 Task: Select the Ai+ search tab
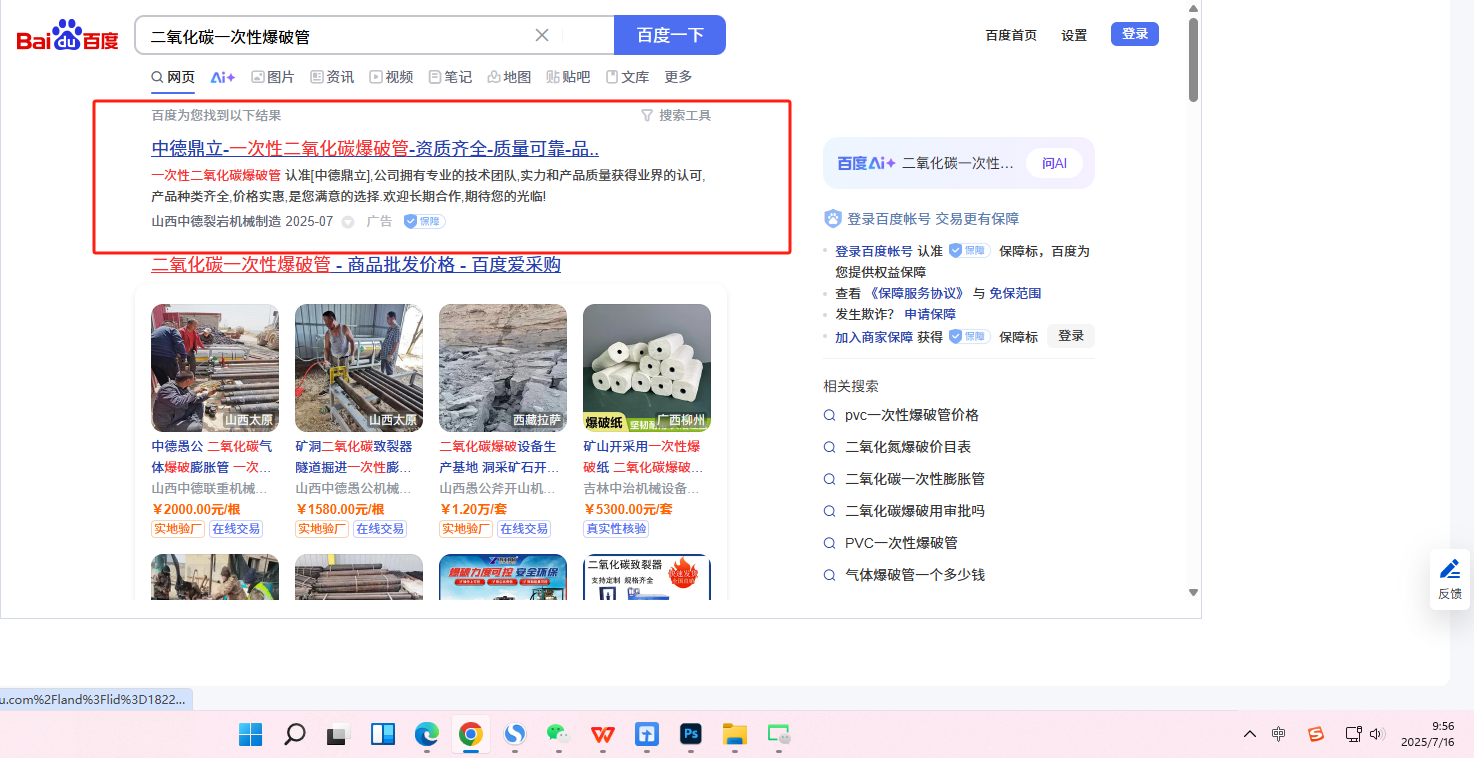[x=223, y=77]
